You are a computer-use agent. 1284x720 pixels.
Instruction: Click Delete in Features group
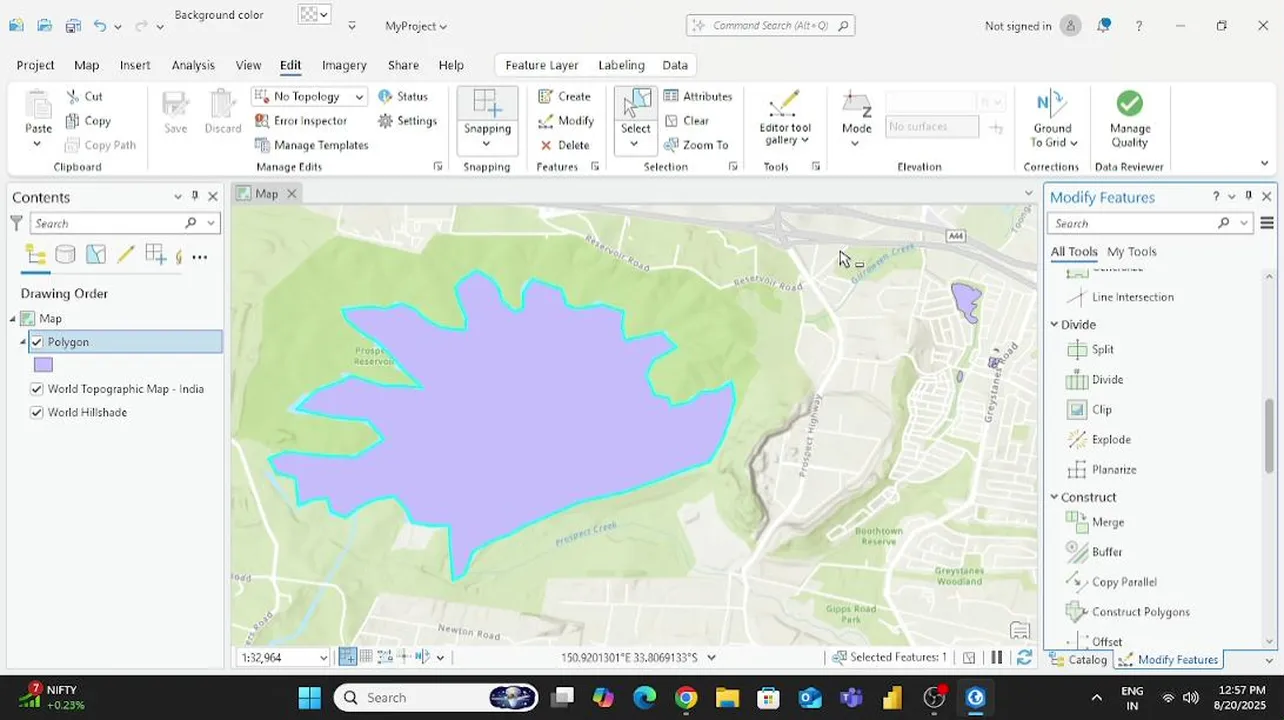coord(564,145)
